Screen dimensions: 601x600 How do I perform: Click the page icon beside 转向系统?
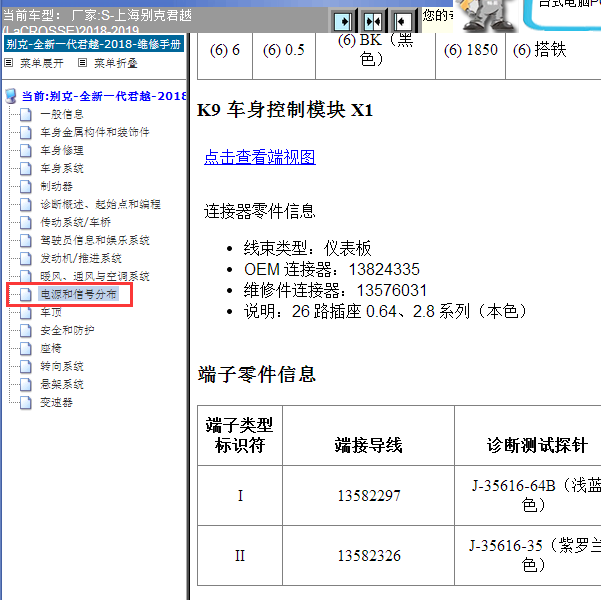pos(26,367)
